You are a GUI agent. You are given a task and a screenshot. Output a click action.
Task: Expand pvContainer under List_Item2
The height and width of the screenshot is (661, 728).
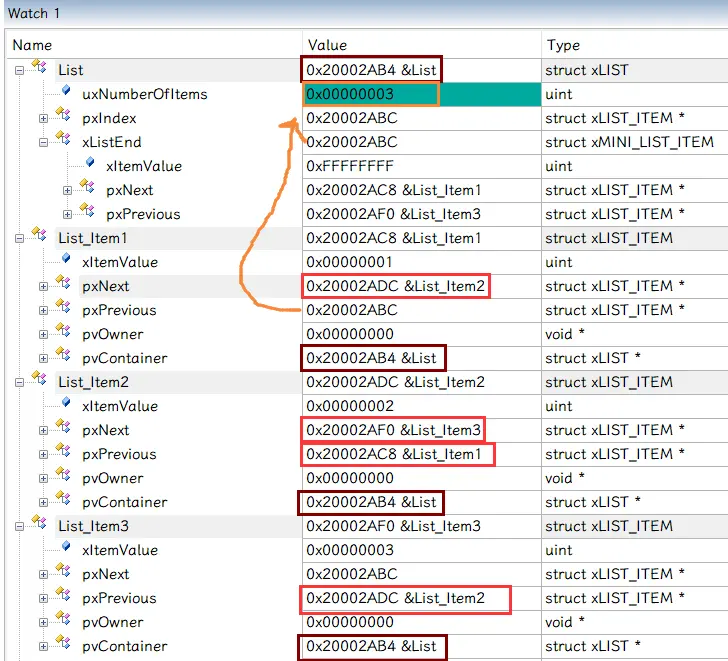[x=44, y=502]
